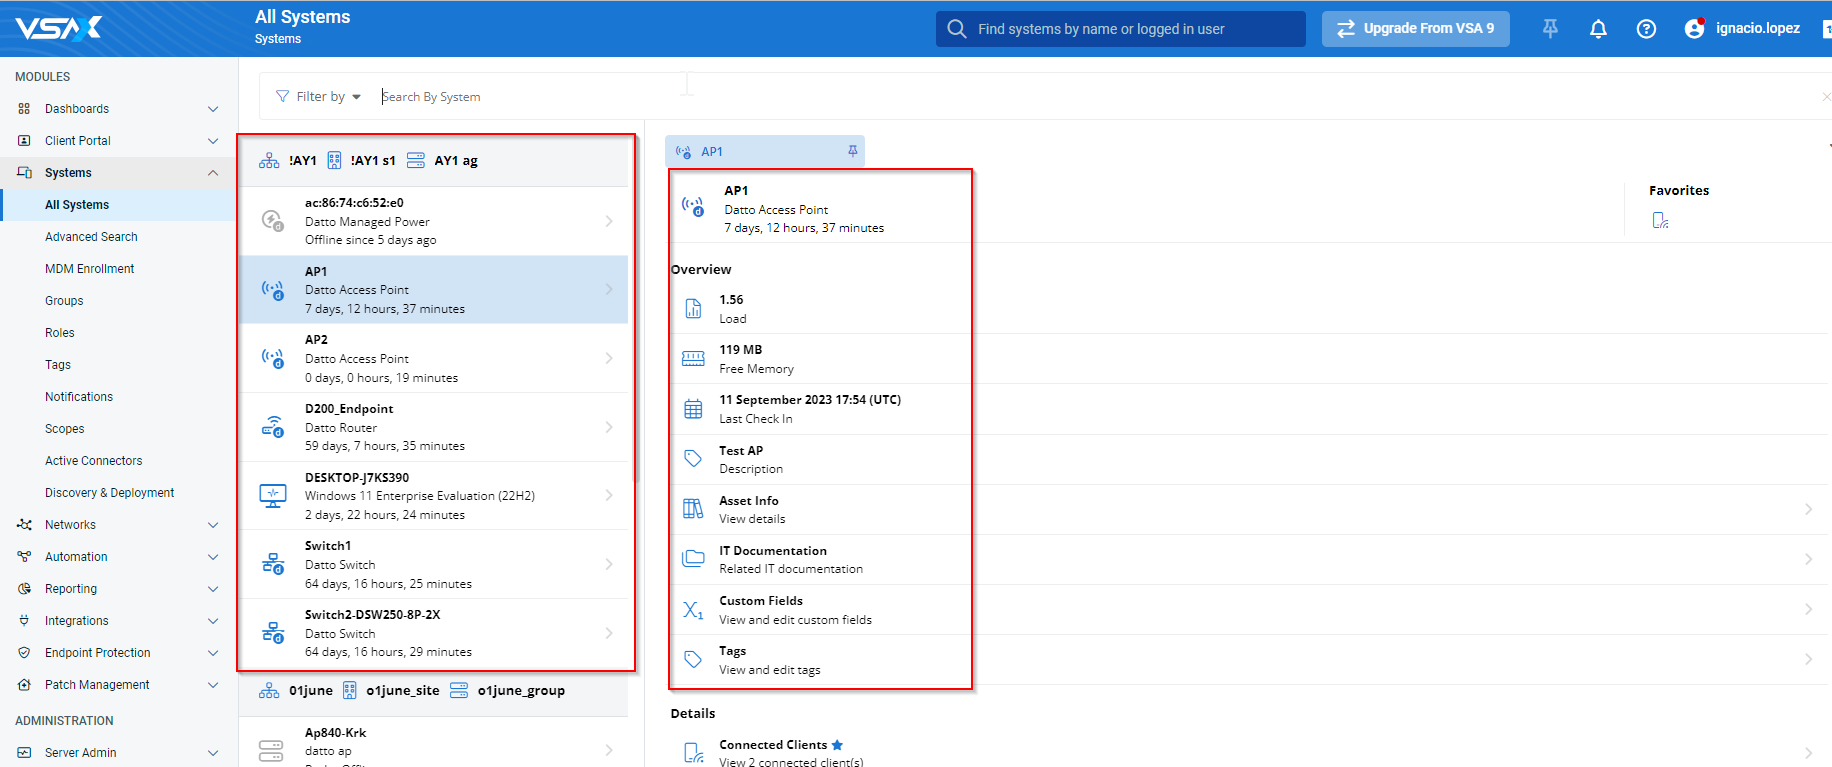This screenshot has height=767, width=1832.
Task: Expand the Patch Management module
Action: point(212,685)
